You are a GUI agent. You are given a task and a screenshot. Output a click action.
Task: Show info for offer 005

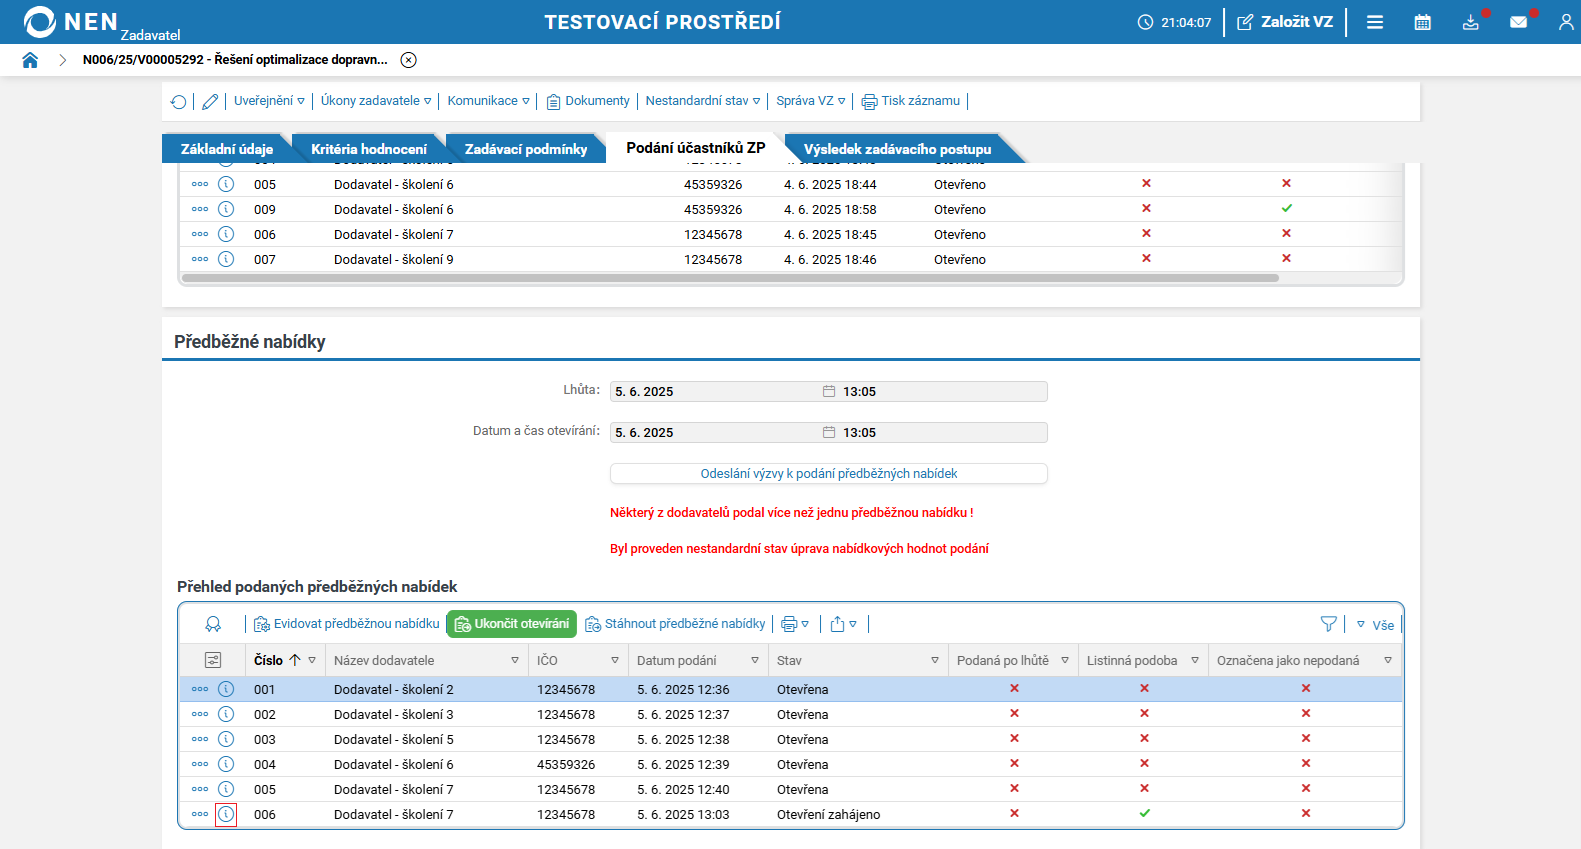pyautogui.click(x=226, y=789)
